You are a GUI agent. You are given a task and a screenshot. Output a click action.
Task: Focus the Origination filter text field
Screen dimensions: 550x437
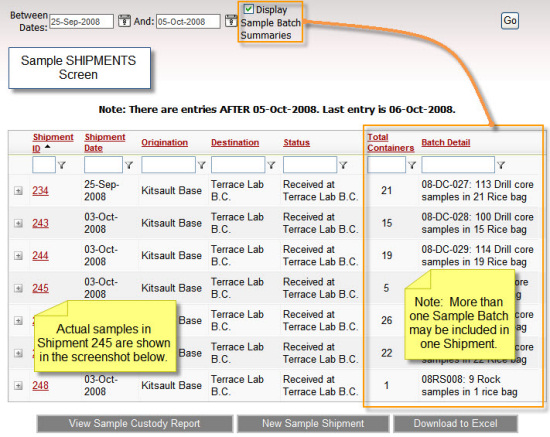click(168, 165)
